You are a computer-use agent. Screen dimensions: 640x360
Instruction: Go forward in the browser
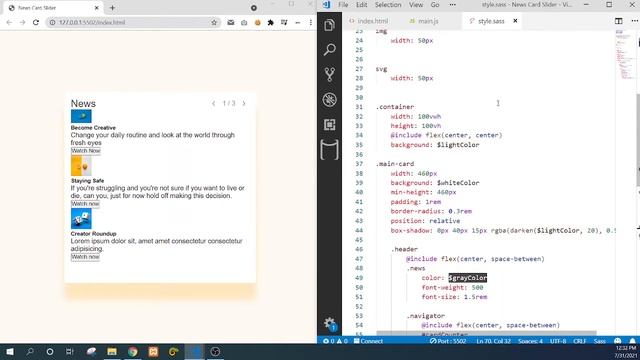22,22
